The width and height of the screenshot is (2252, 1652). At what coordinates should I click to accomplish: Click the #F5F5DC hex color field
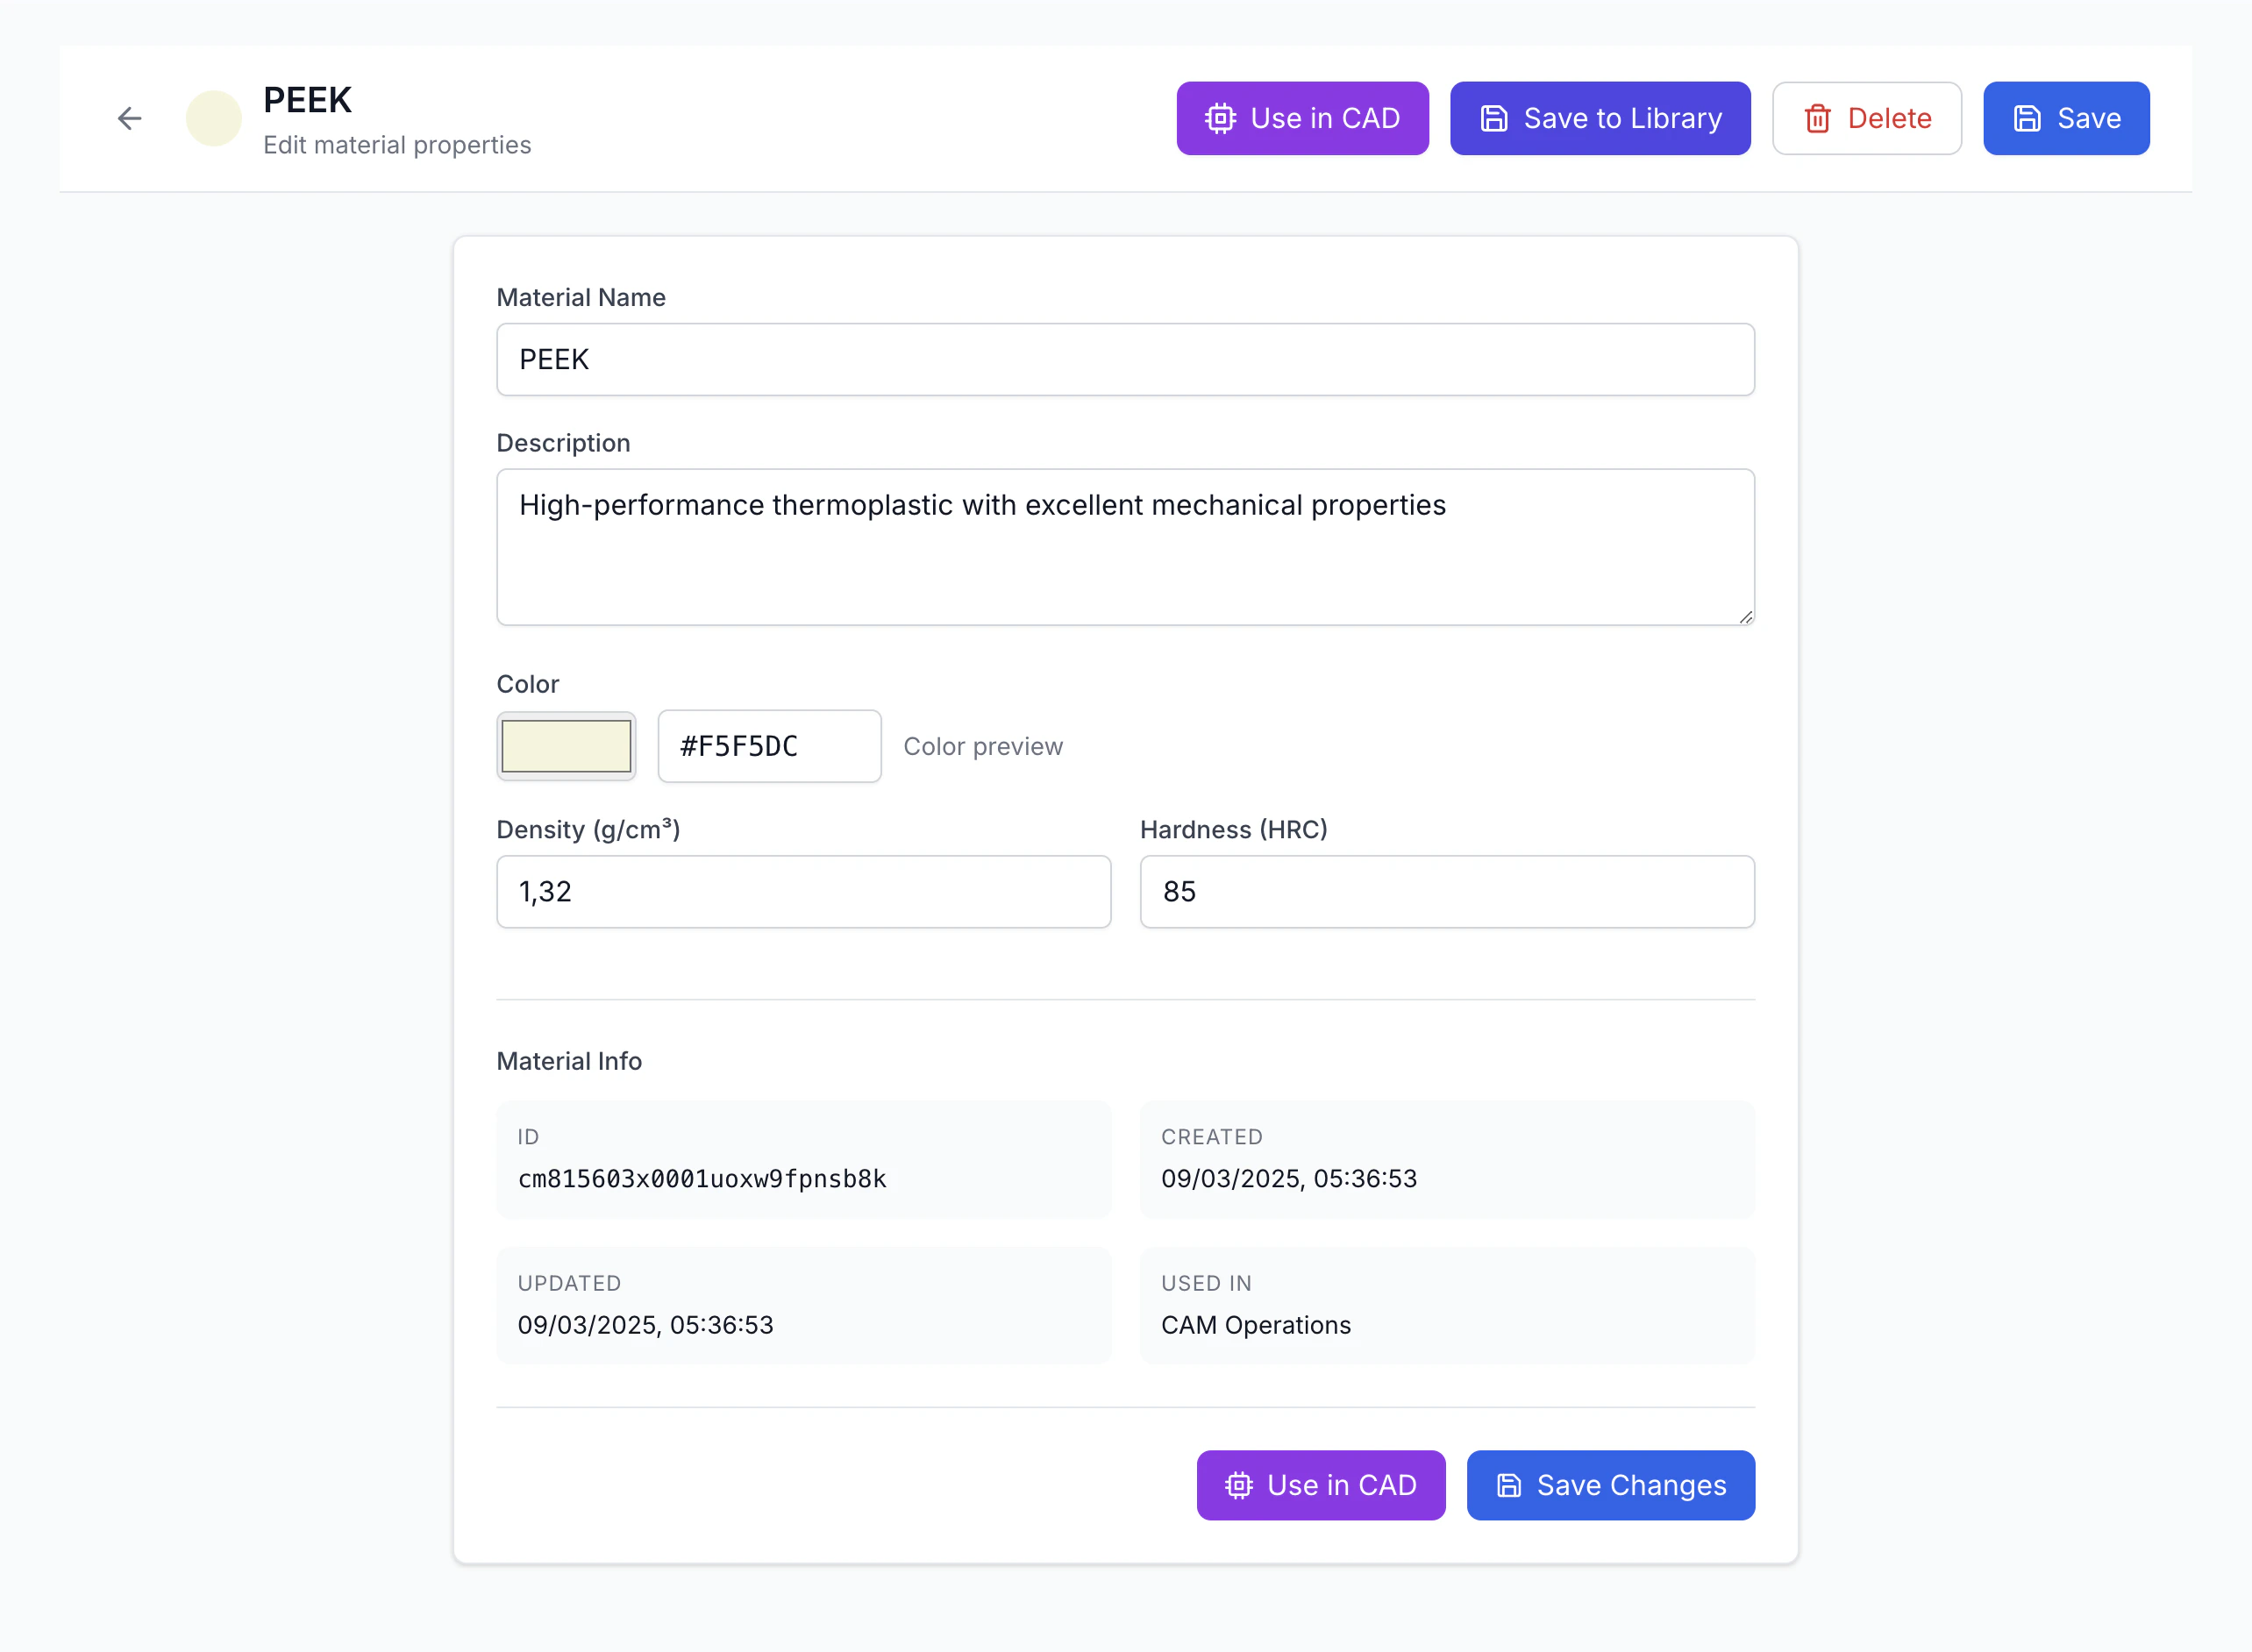[x=769, y=746]
